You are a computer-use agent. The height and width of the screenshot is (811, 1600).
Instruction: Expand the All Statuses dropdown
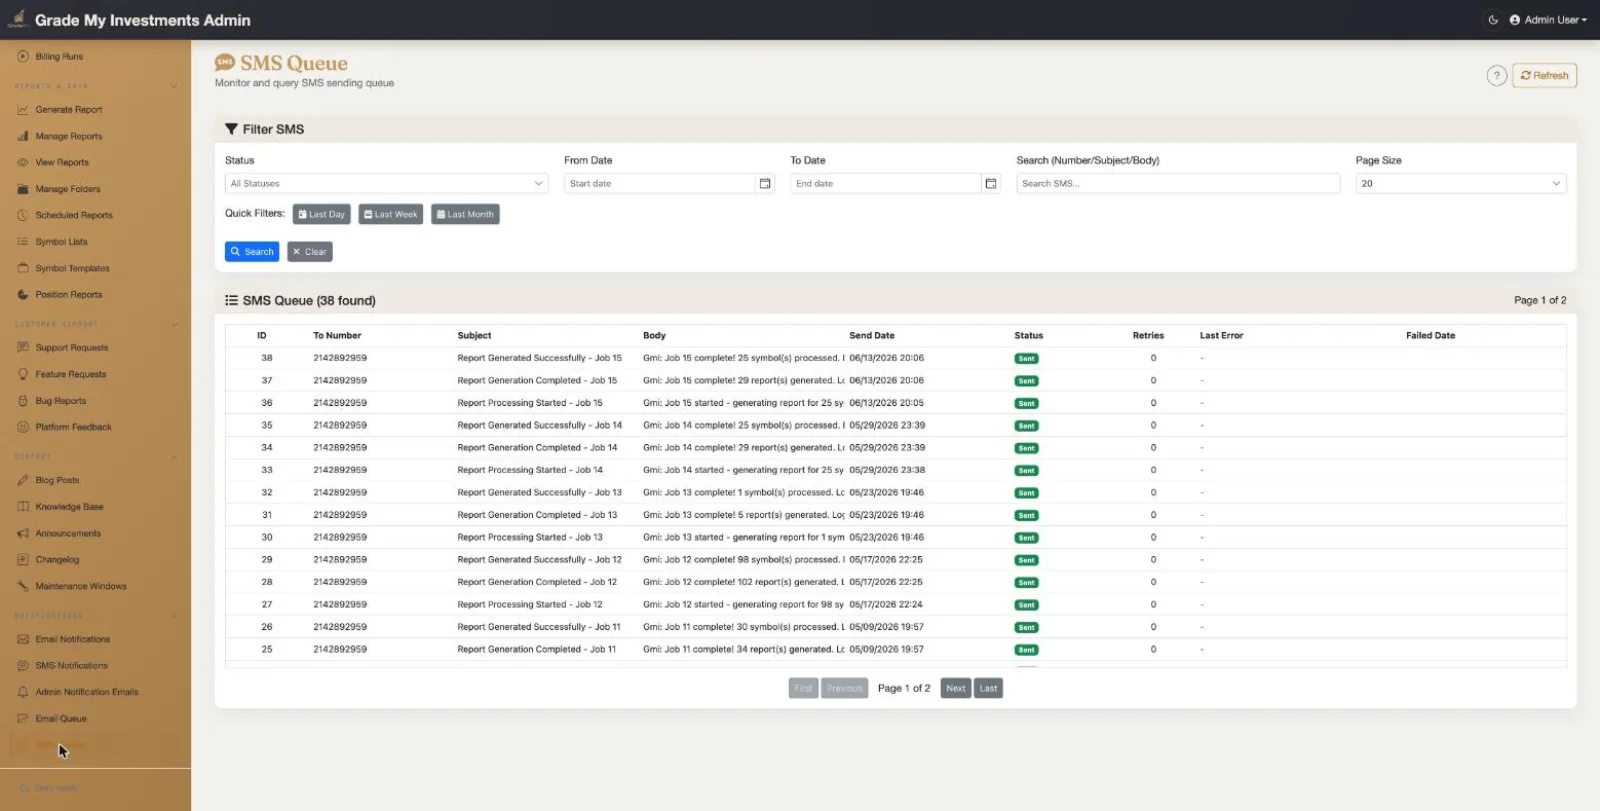387,184
